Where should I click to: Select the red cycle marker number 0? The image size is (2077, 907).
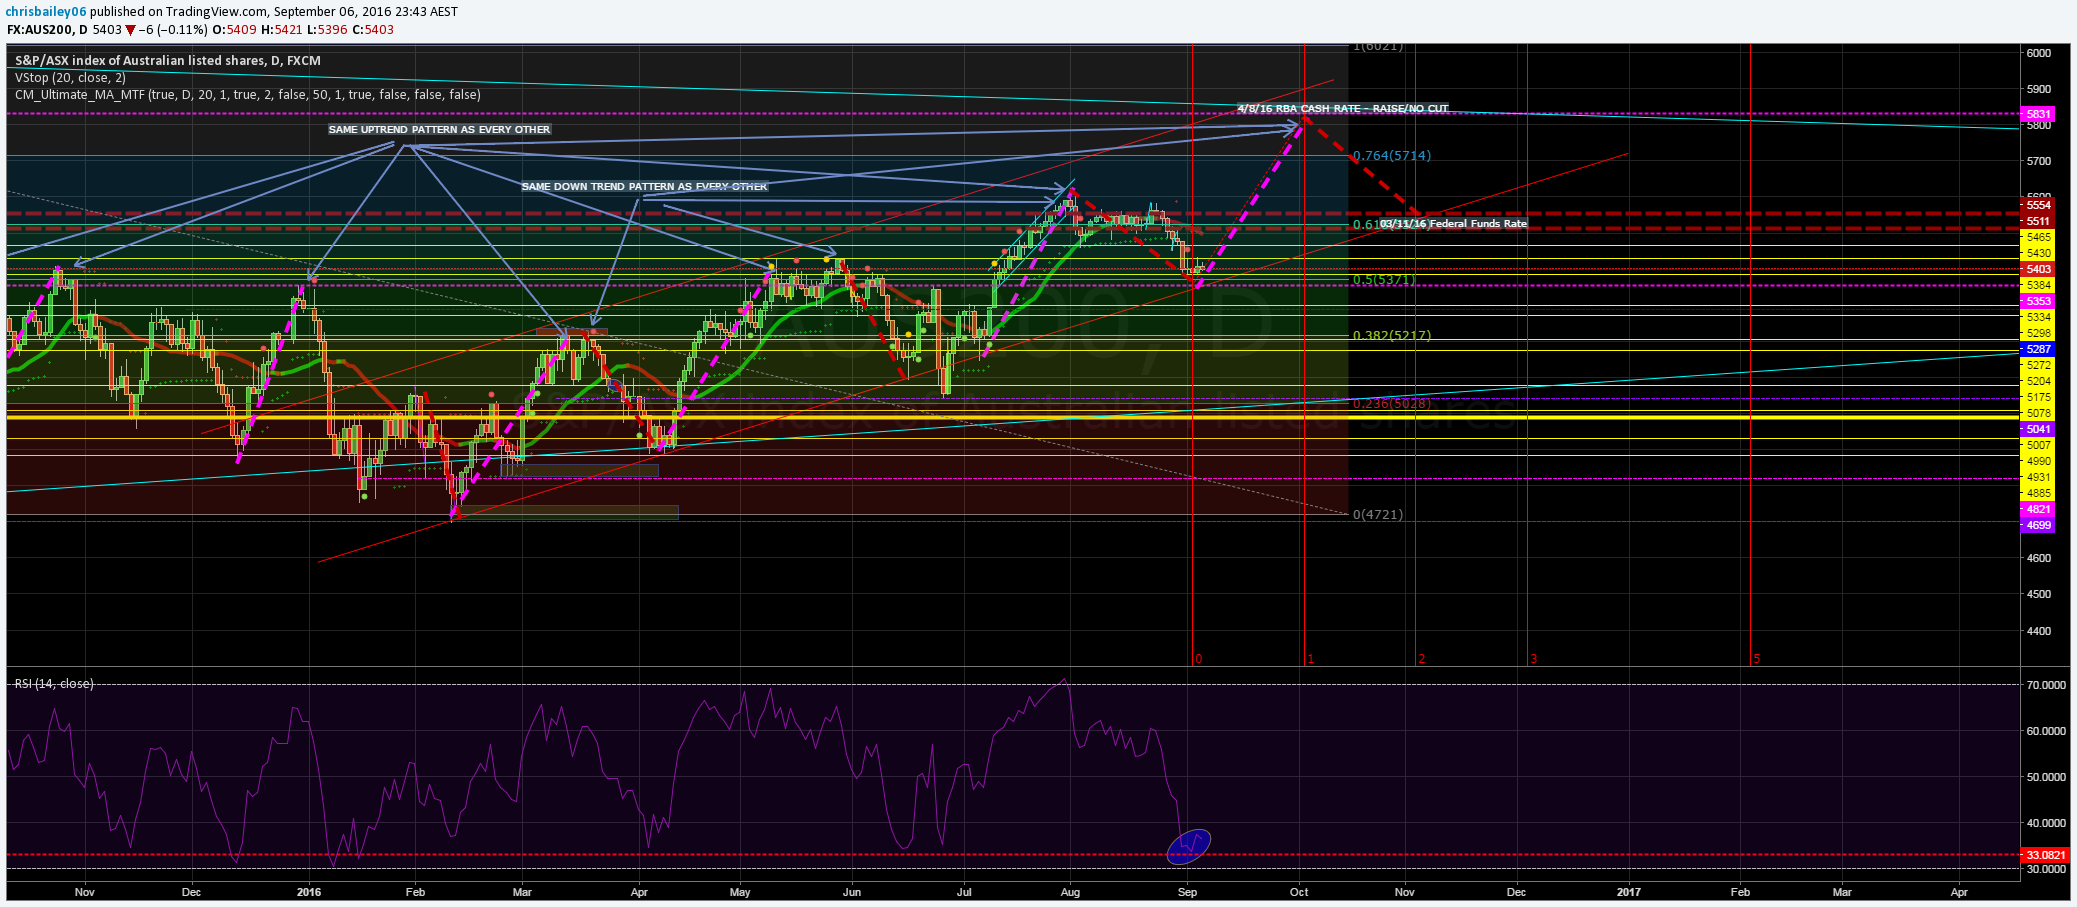[x=1199, y=659]
